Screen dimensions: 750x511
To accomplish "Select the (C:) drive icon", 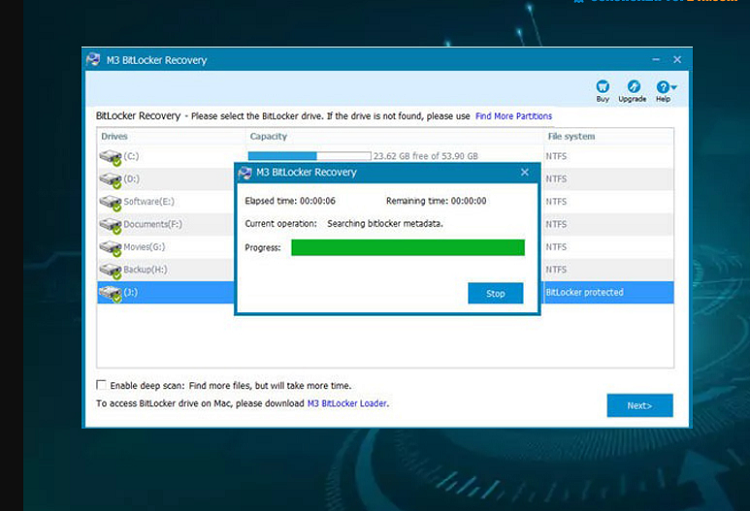I will click(109, 157).
